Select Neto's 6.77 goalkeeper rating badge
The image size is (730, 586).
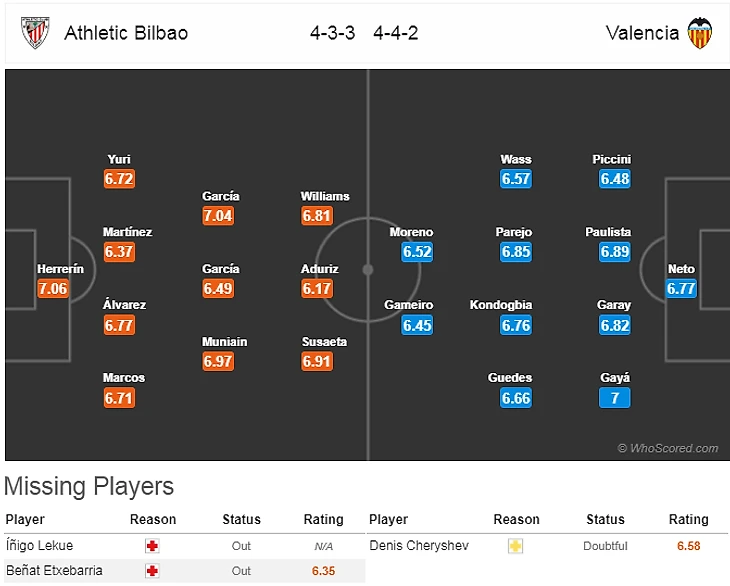point(681,288)
